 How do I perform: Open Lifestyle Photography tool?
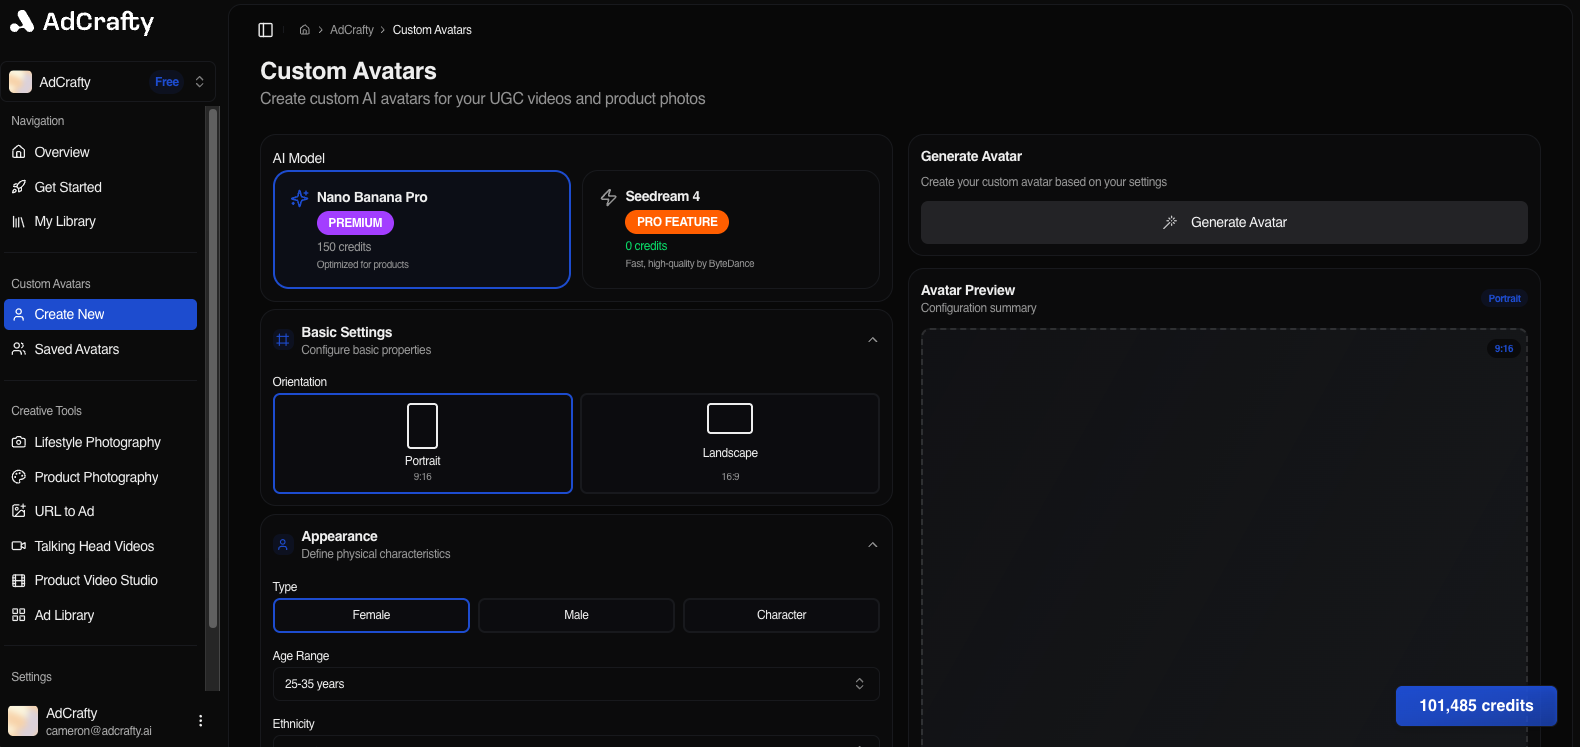(100, 442)
